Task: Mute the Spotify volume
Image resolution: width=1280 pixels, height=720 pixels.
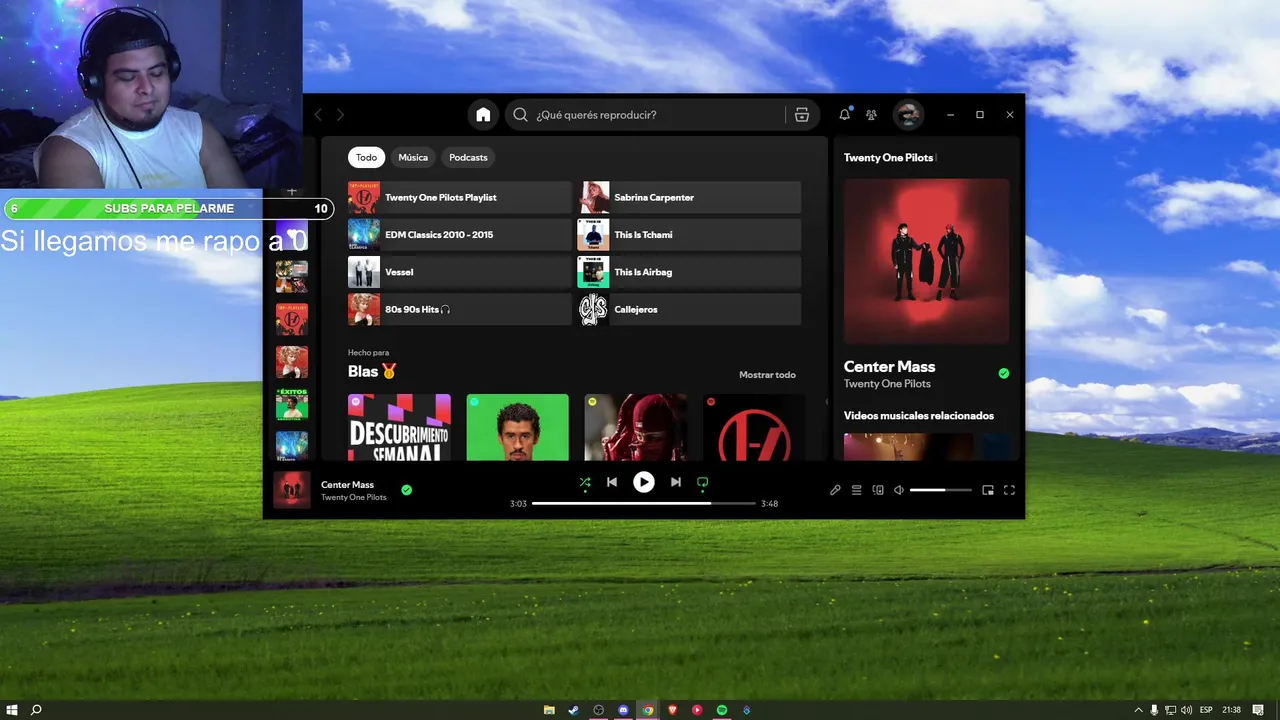Action: coord(898,490)
